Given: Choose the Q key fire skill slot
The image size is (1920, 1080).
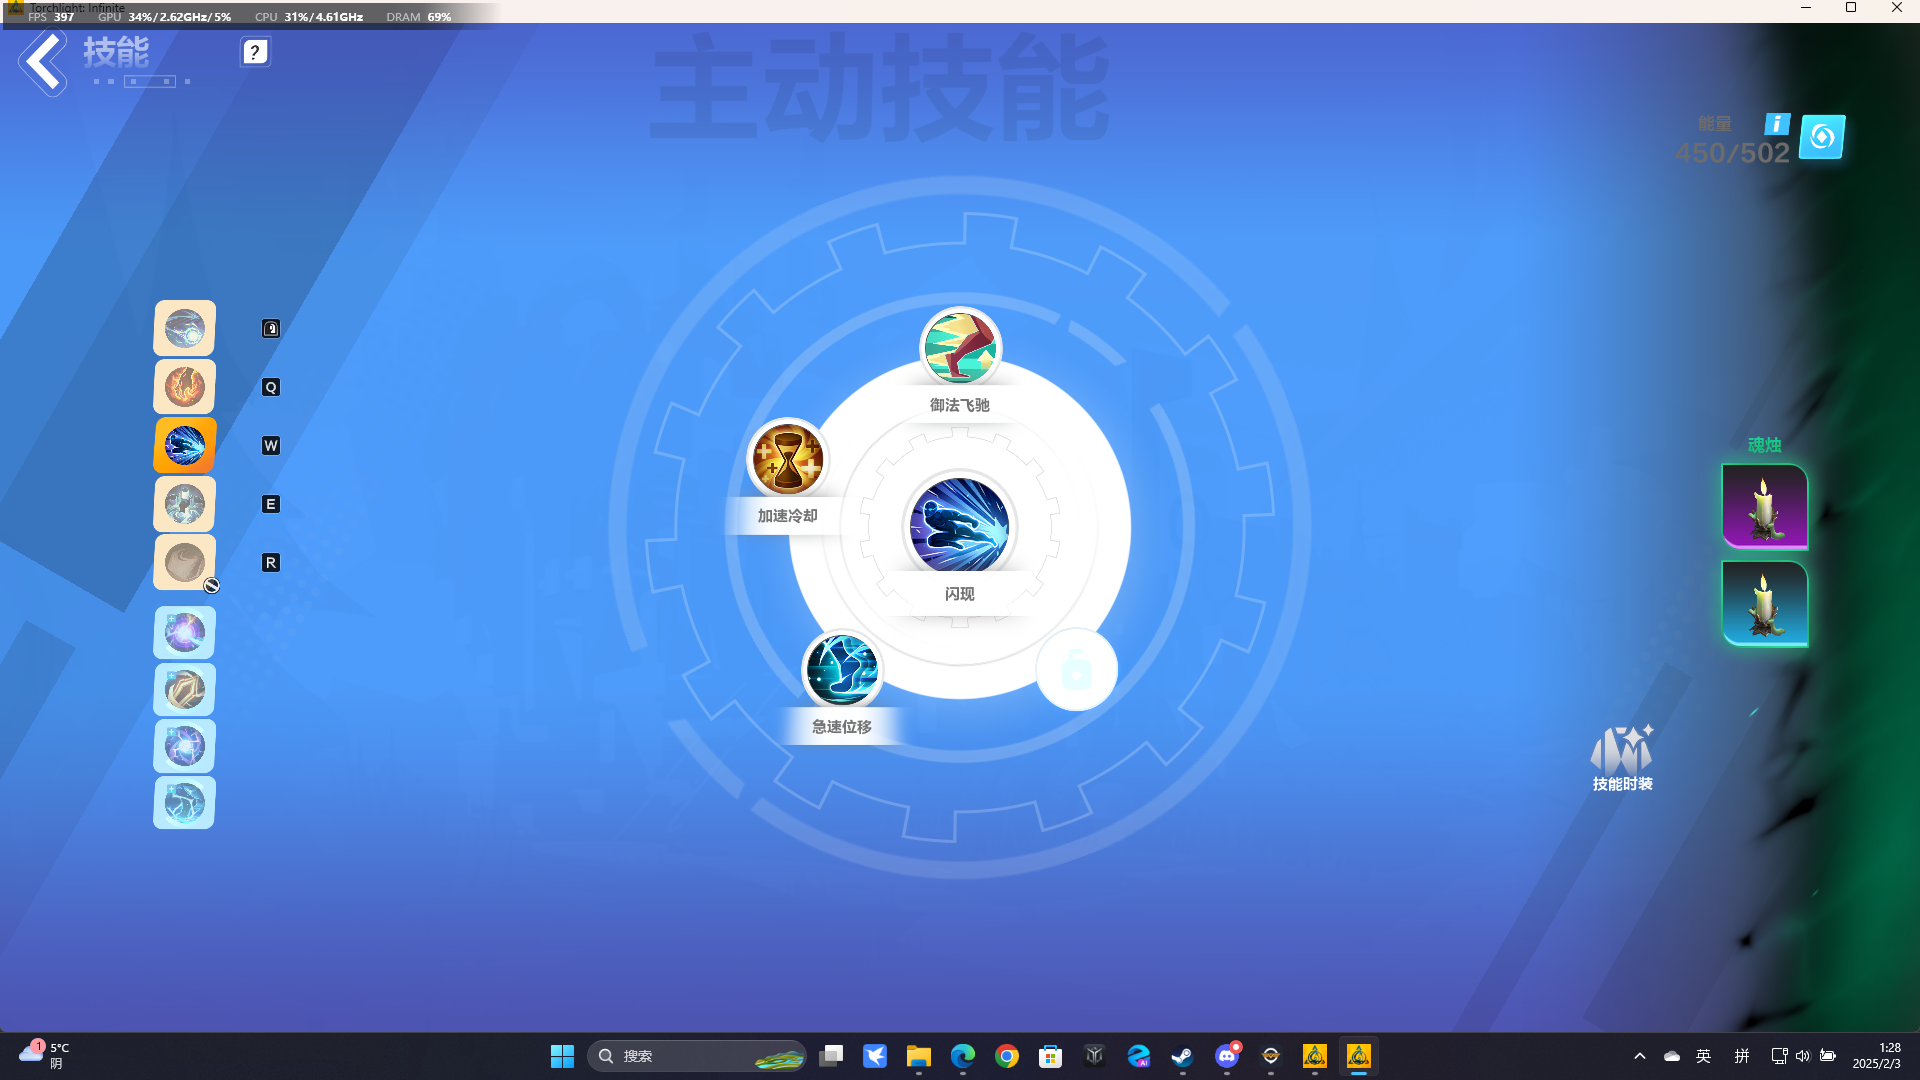Looking at the screenshot, I should (184, 387).
